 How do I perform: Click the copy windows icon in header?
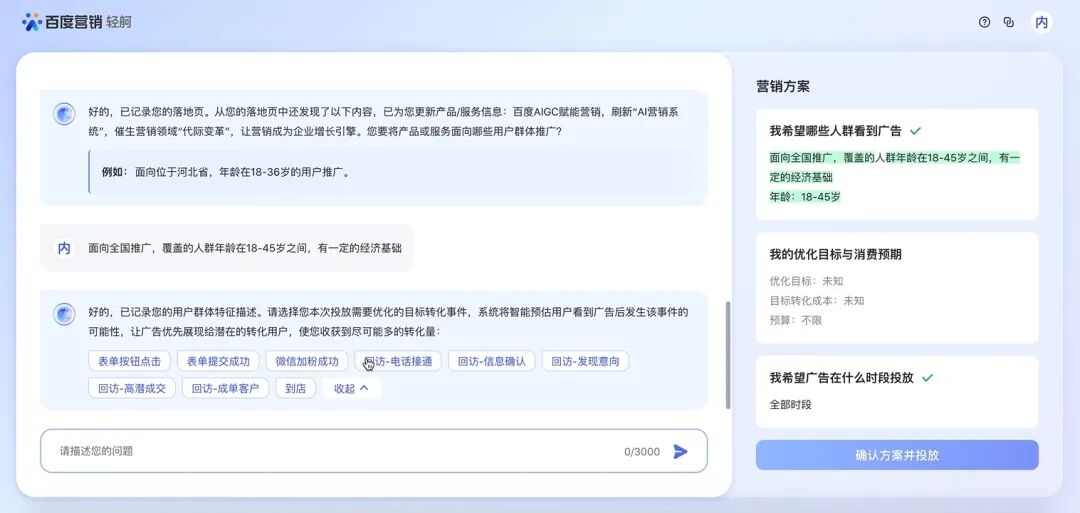click(x=1009, y=22)
